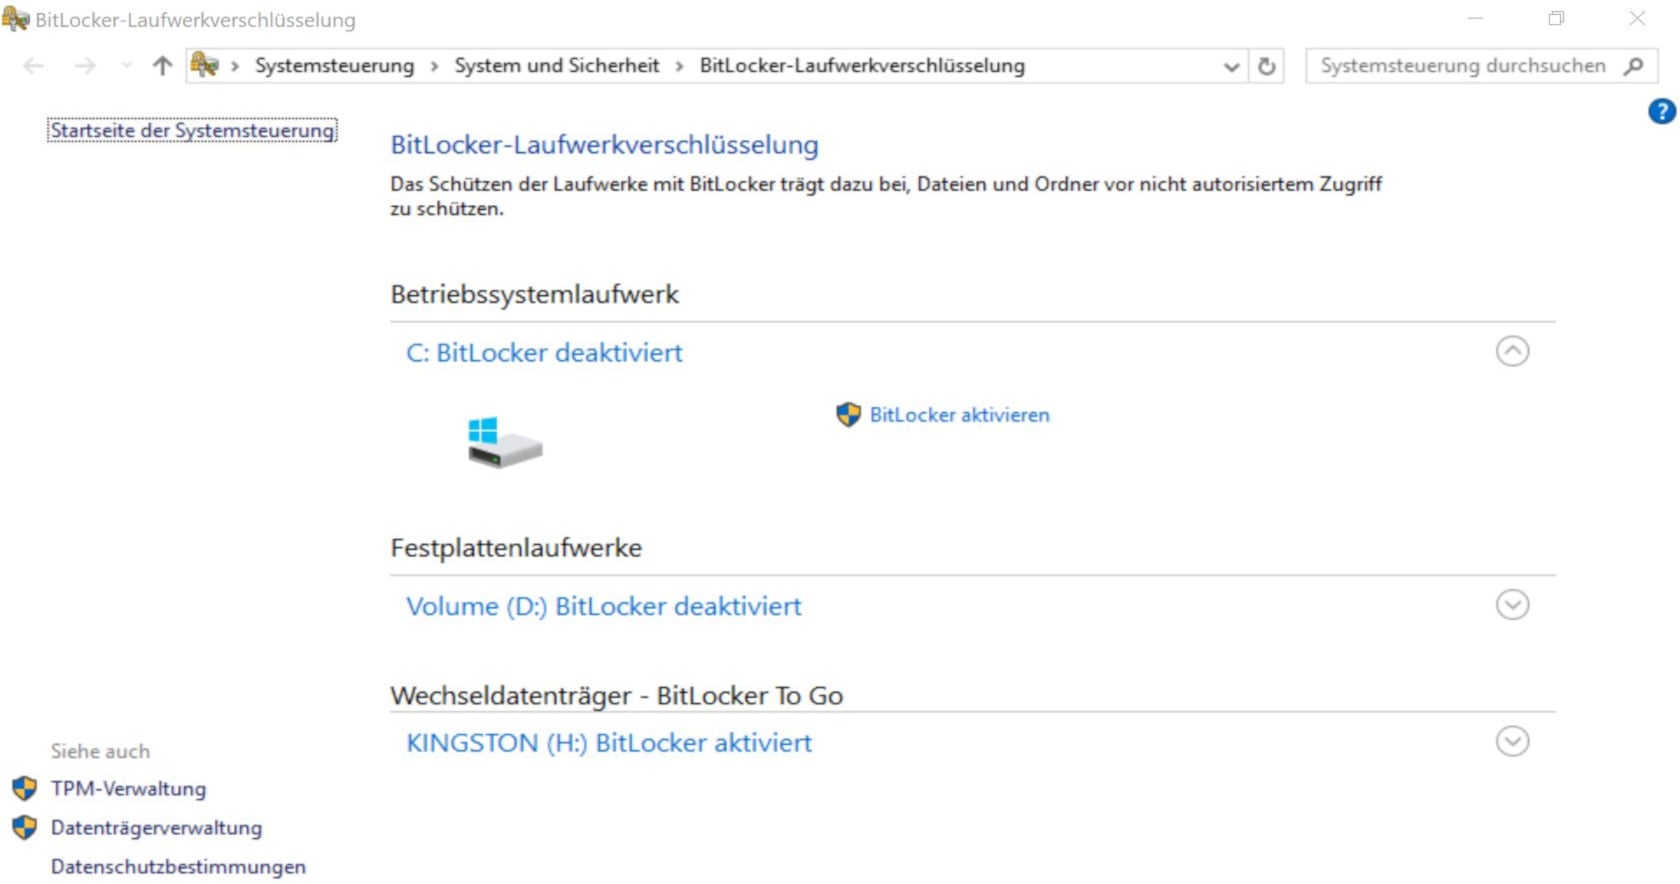1680x884 pixels.
Task: Click System und Sicherheit breadcrumb
Action: coord(557,66)
